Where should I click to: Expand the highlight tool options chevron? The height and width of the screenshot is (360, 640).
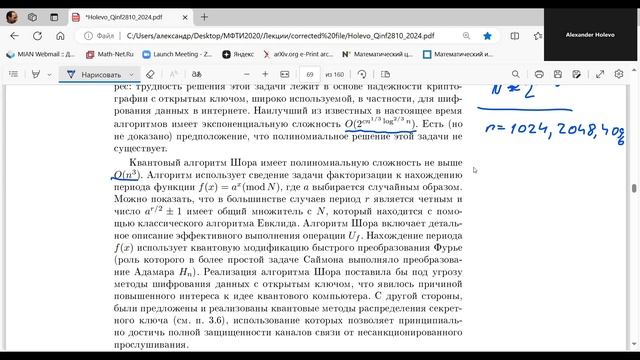[x=49, y=75]
